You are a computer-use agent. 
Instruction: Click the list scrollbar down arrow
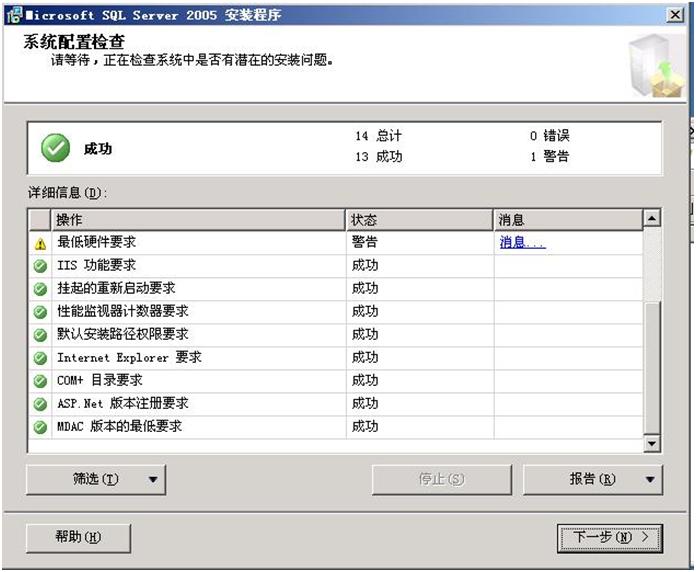(x=652, y=443)
